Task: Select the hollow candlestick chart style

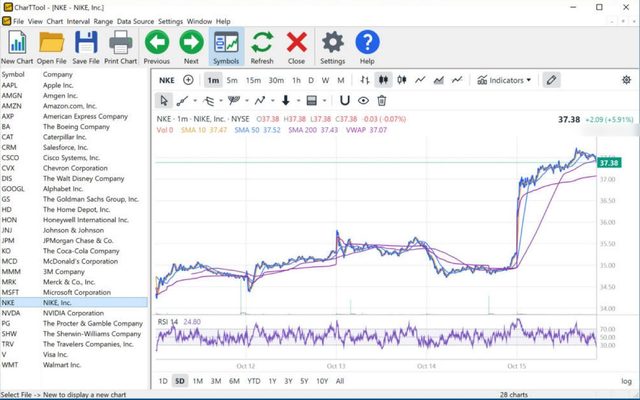Action: pyautogui.click(x=402, y=80)
